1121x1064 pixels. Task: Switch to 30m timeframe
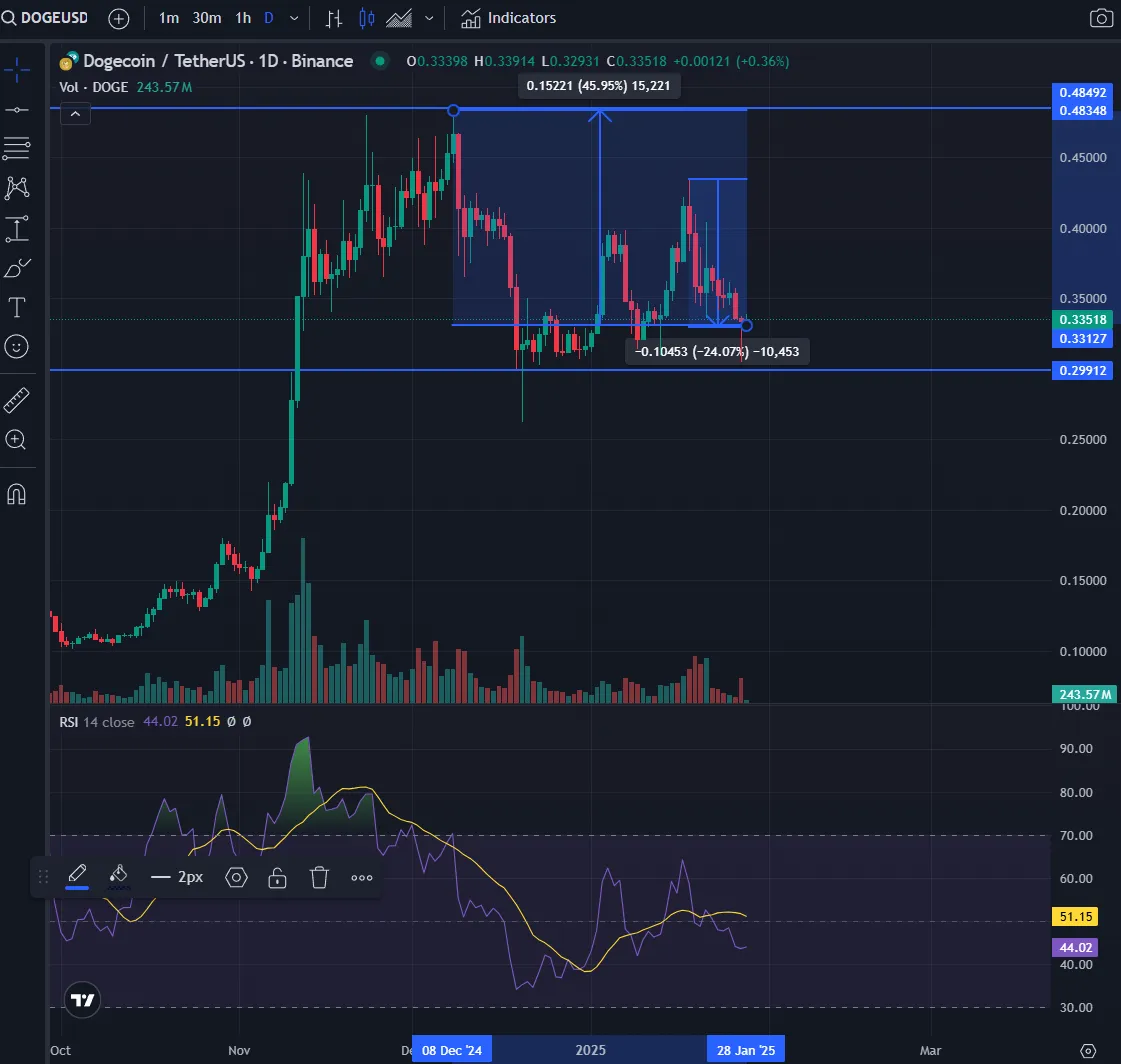click(207, 18)
